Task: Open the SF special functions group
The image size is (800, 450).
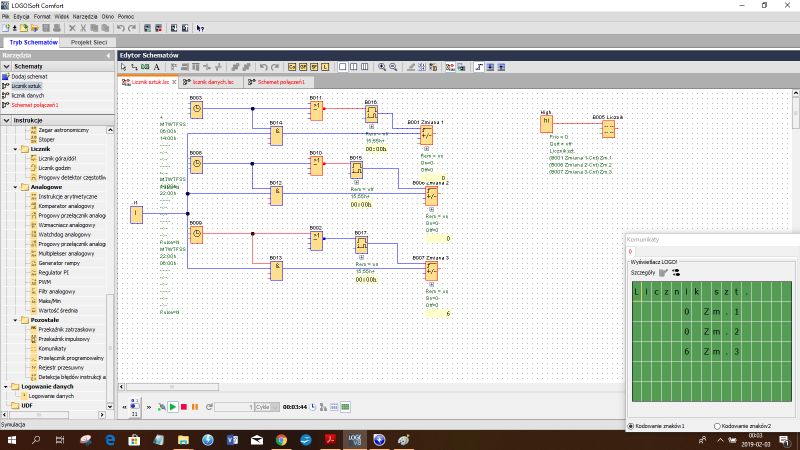Action: click(314, 67)
